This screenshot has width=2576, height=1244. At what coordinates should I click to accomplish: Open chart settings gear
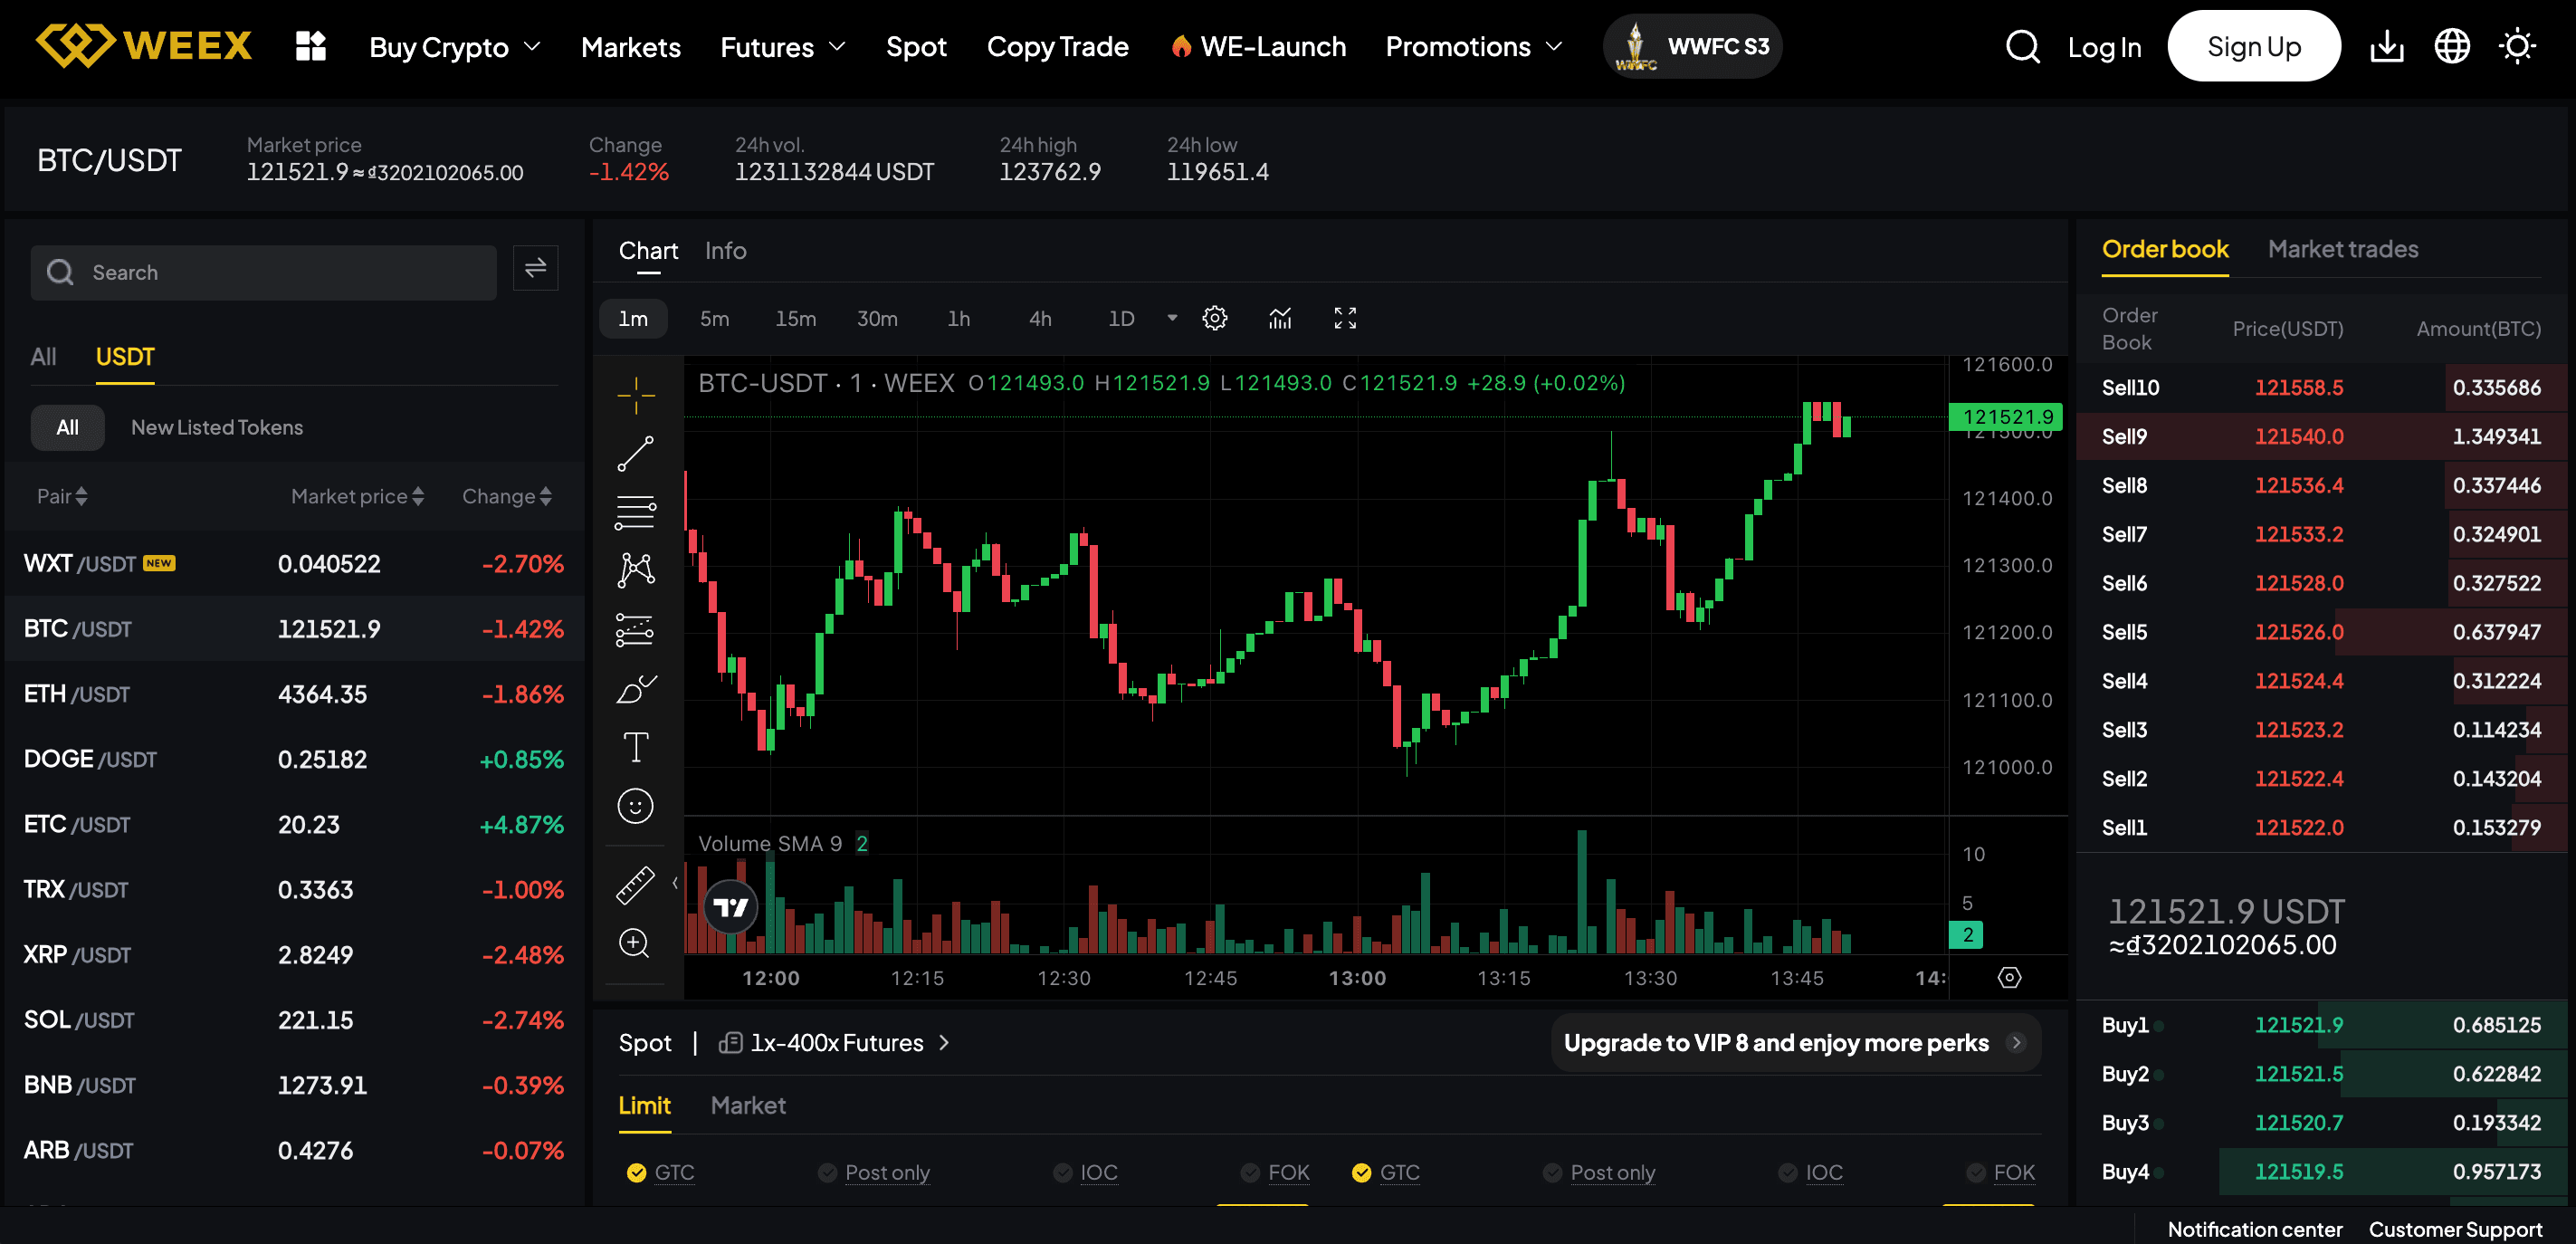tap(1214, 318)
